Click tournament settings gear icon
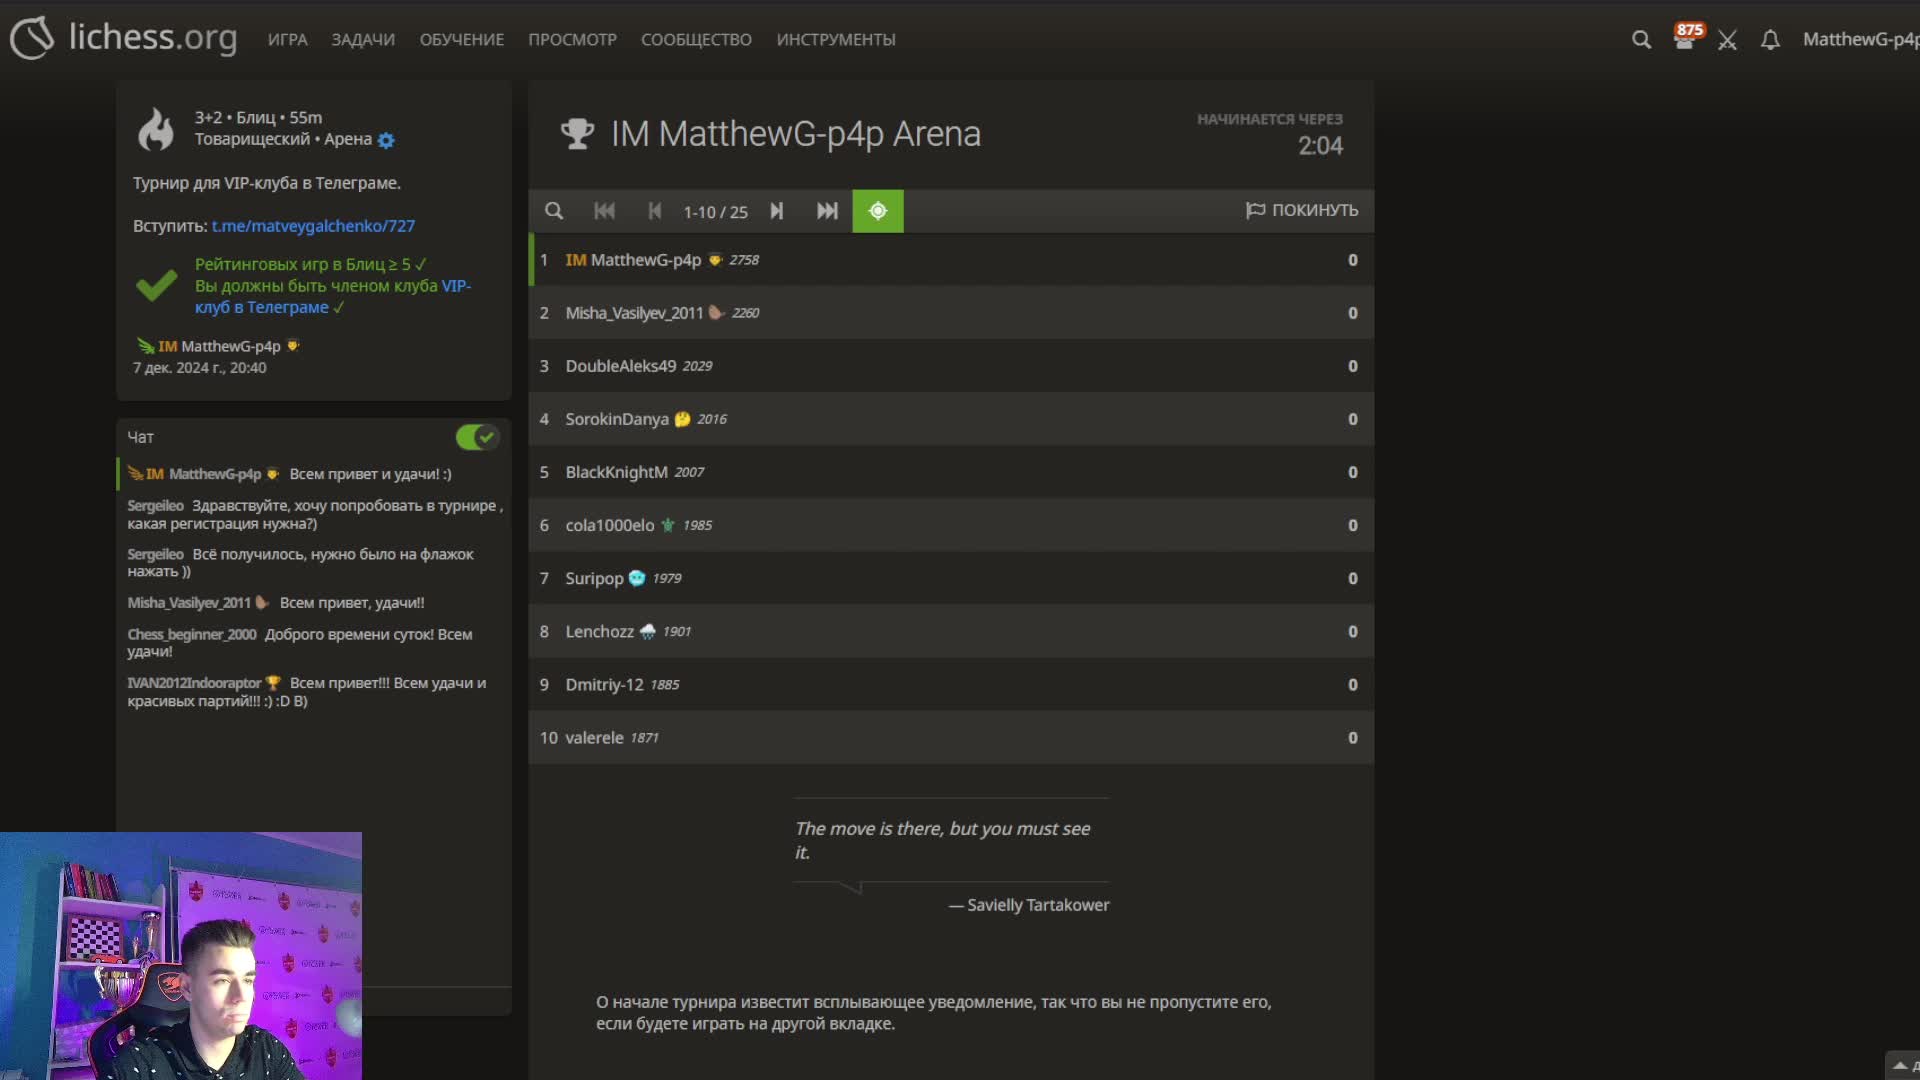Viewport: 1920px width, 1080px height. [x=386, y=140]
